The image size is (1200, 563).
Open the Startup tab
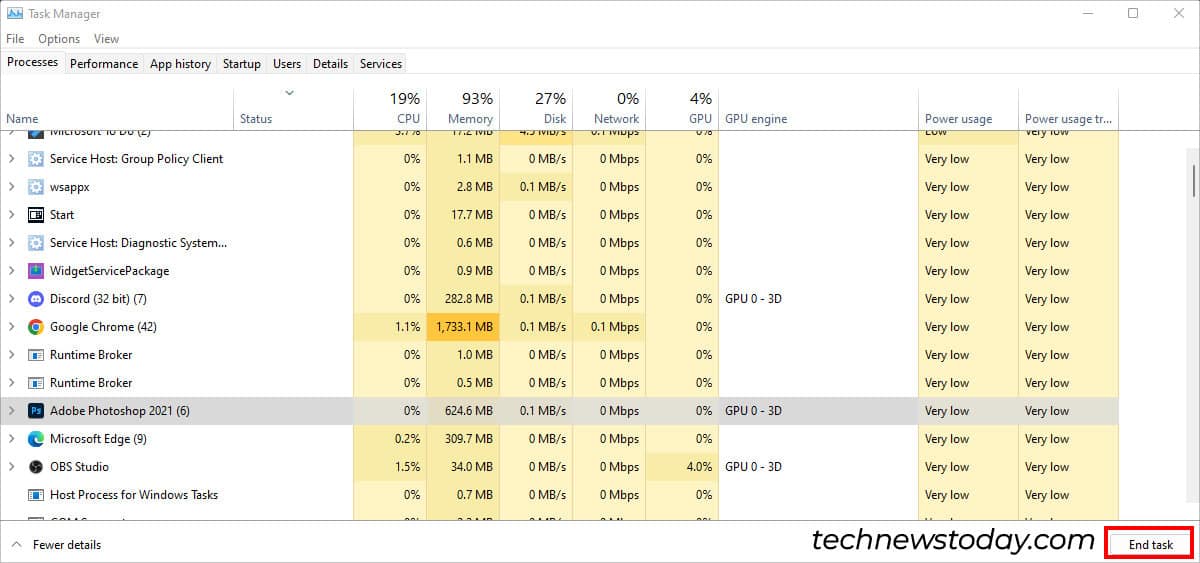click(241, 64)
